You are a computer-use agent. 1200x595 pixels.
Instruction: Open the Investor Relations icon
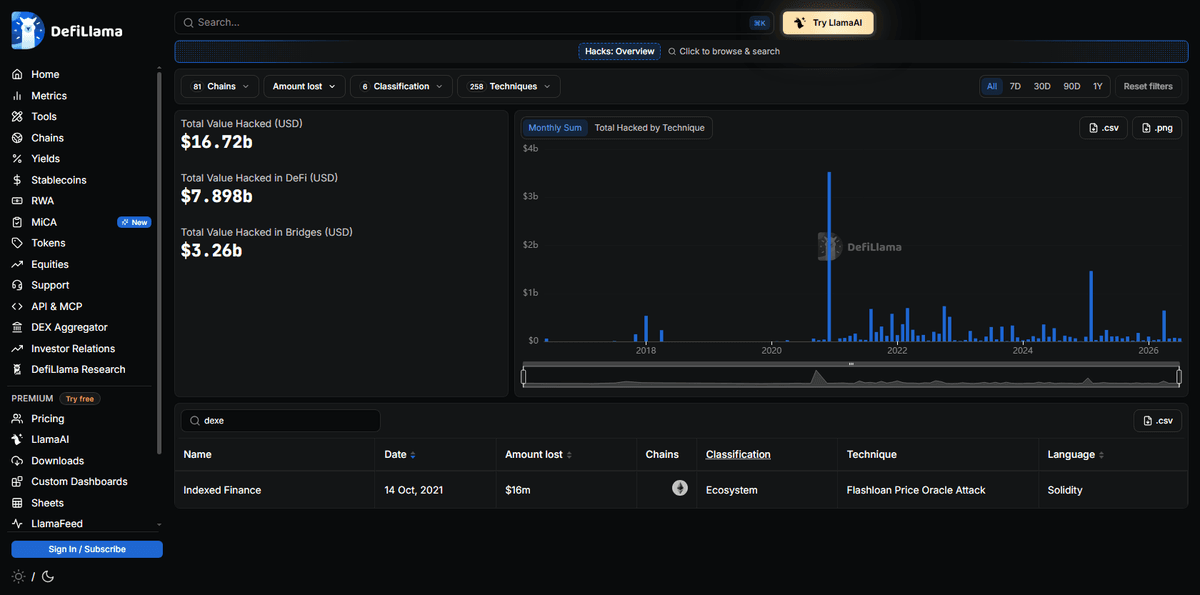17,348
